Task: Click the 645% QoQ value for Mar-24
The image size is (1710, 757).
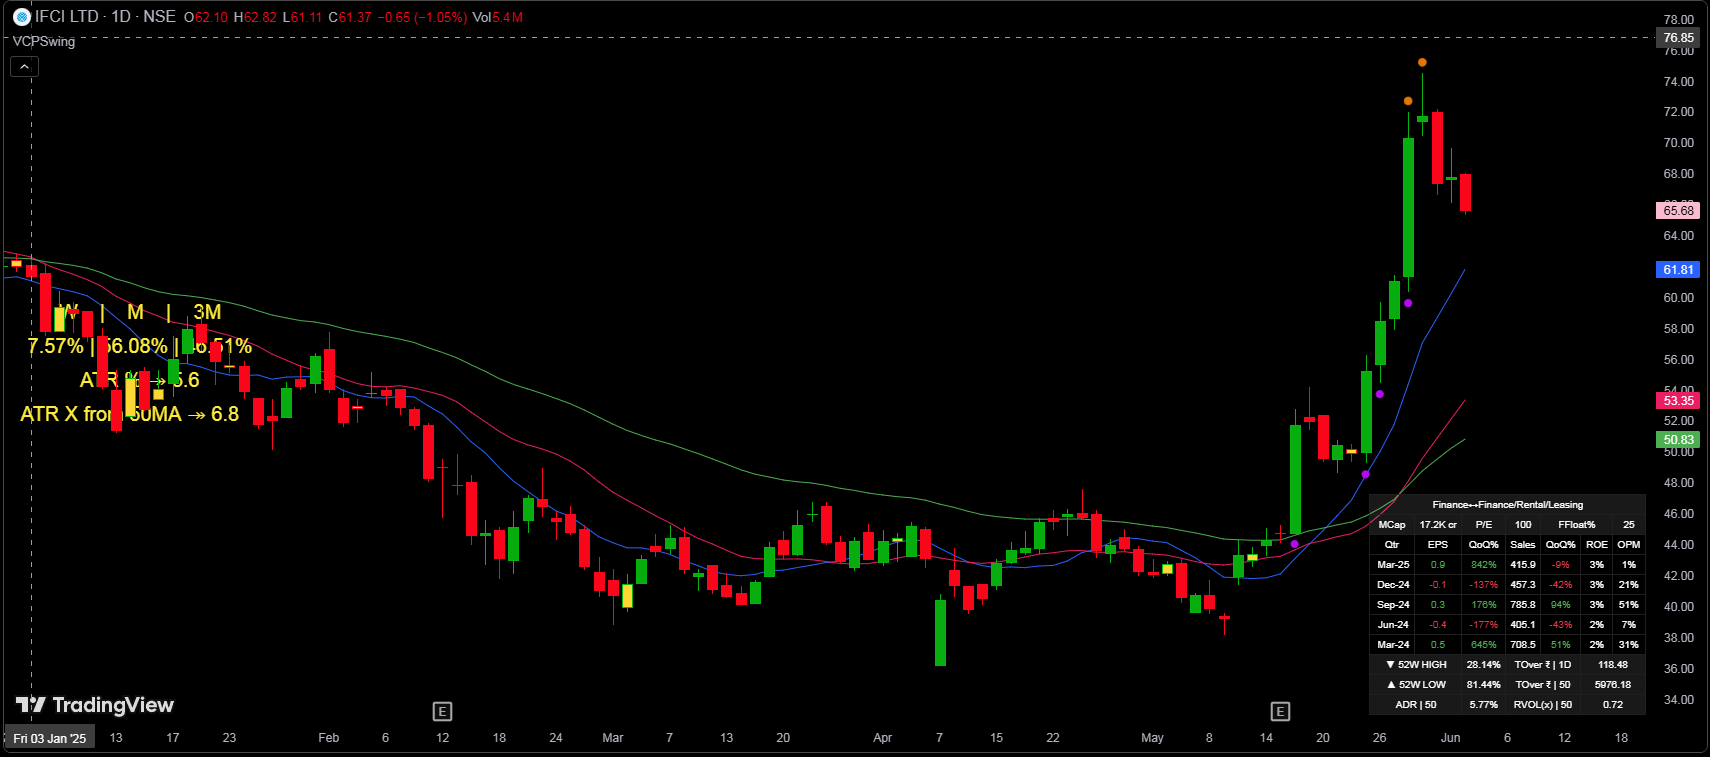Action: pos(1484,645)
